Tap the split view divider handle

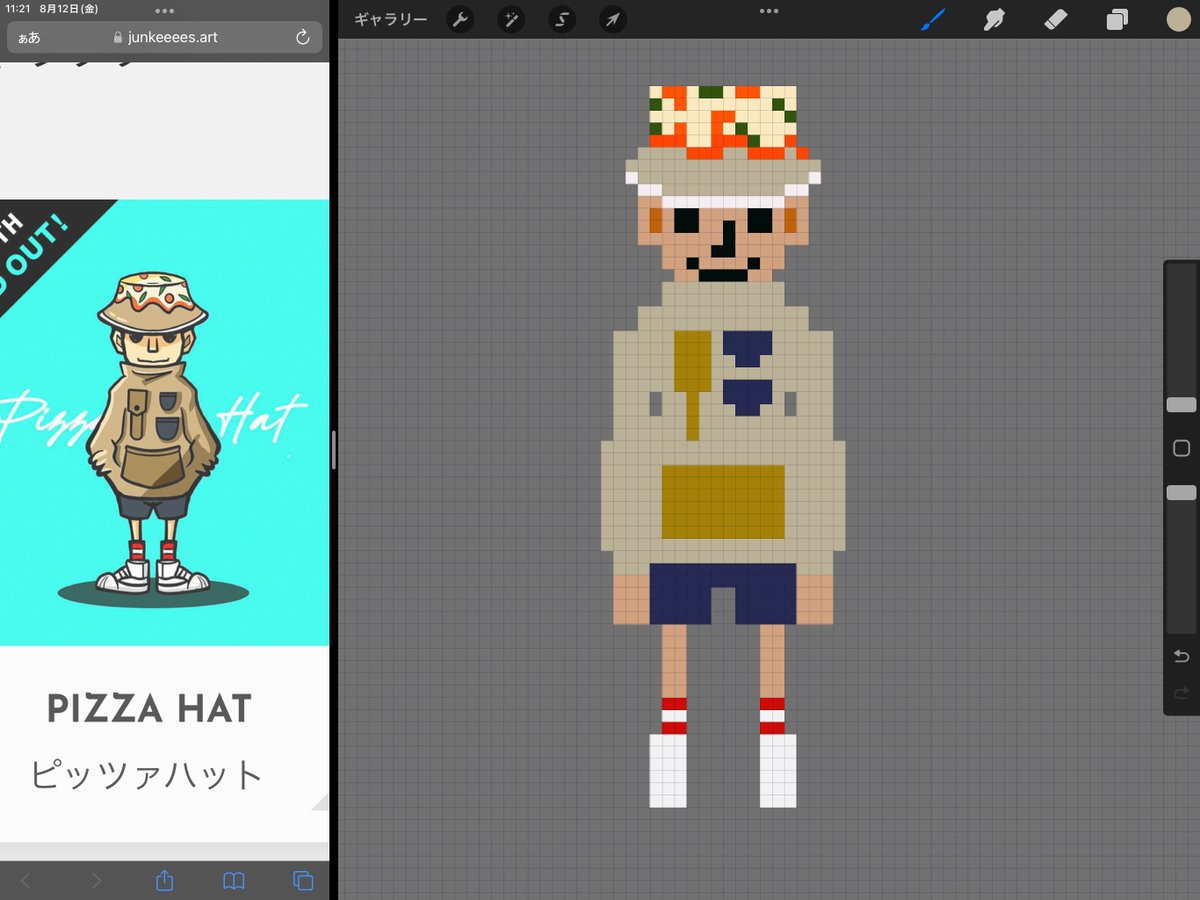click(x=333, y=450)
